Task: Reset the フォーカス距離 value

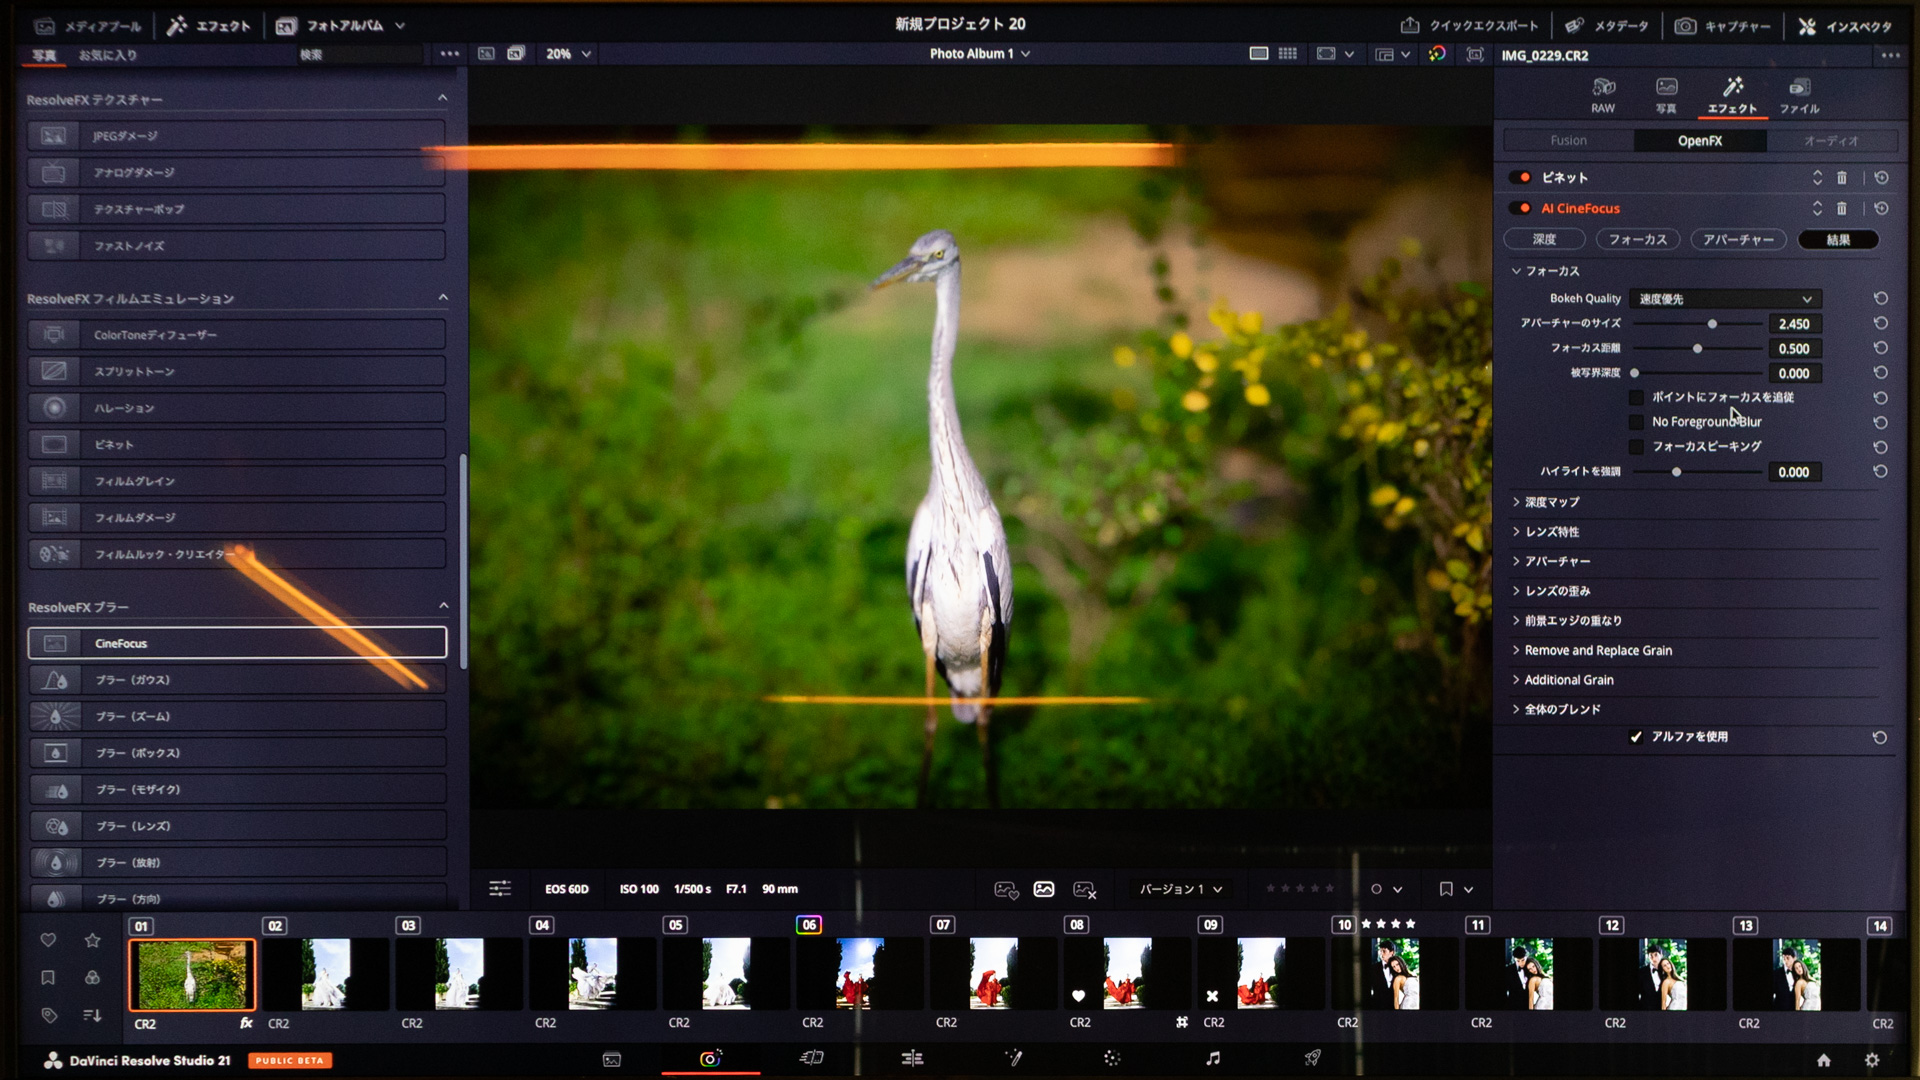Action: 1880,348
